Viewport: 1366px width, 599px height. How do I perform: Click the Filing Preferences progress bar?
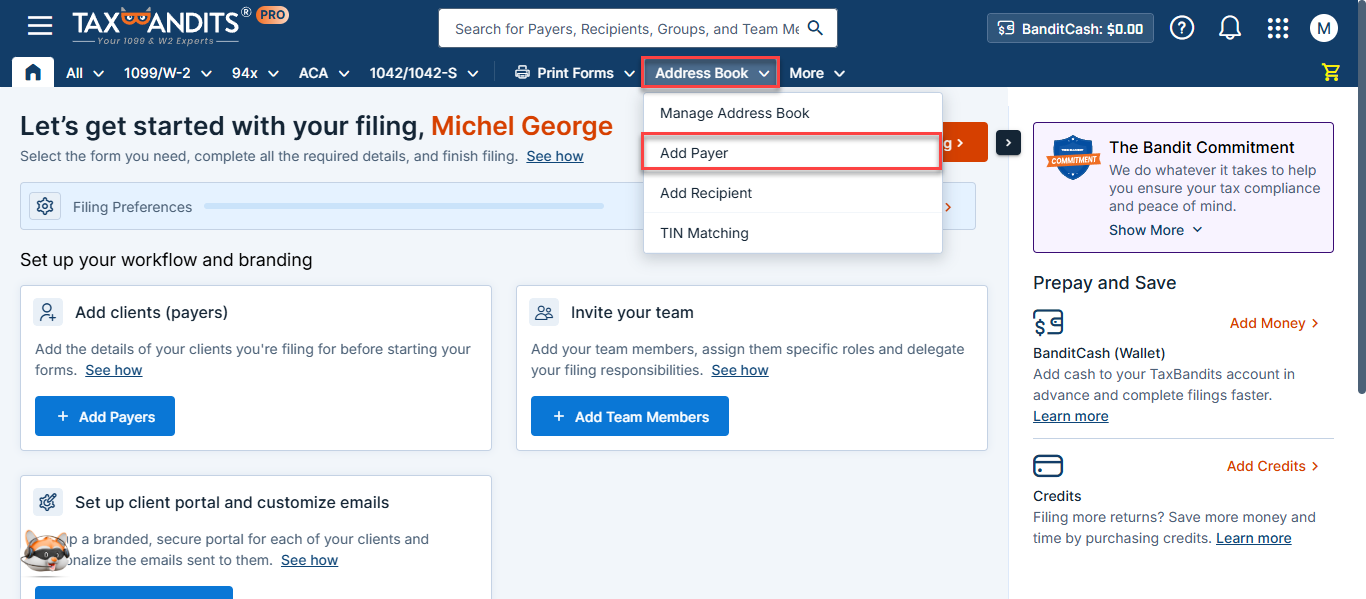404,206
